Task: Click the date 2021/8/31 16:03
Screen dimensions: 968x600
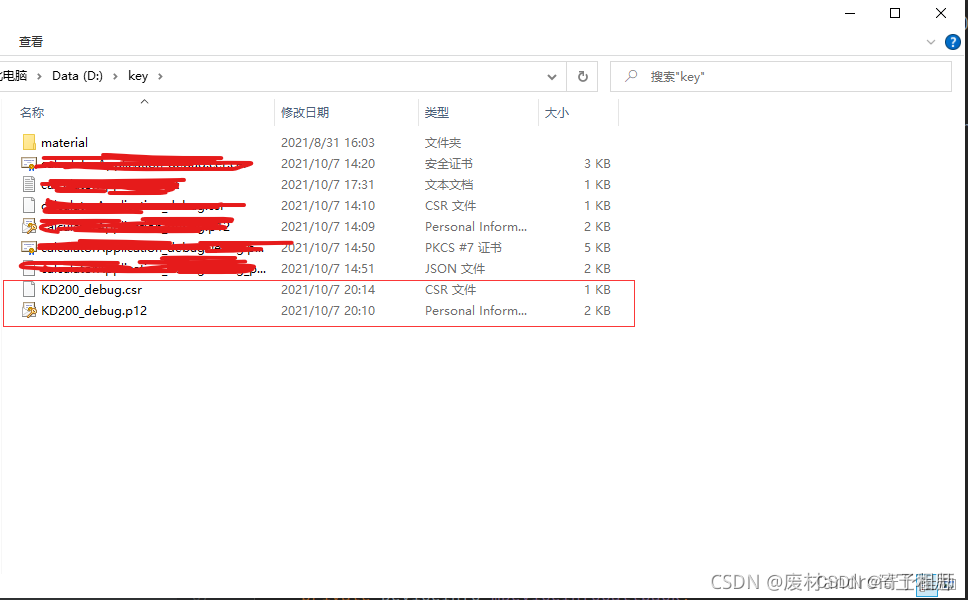Action: [328, 143]
